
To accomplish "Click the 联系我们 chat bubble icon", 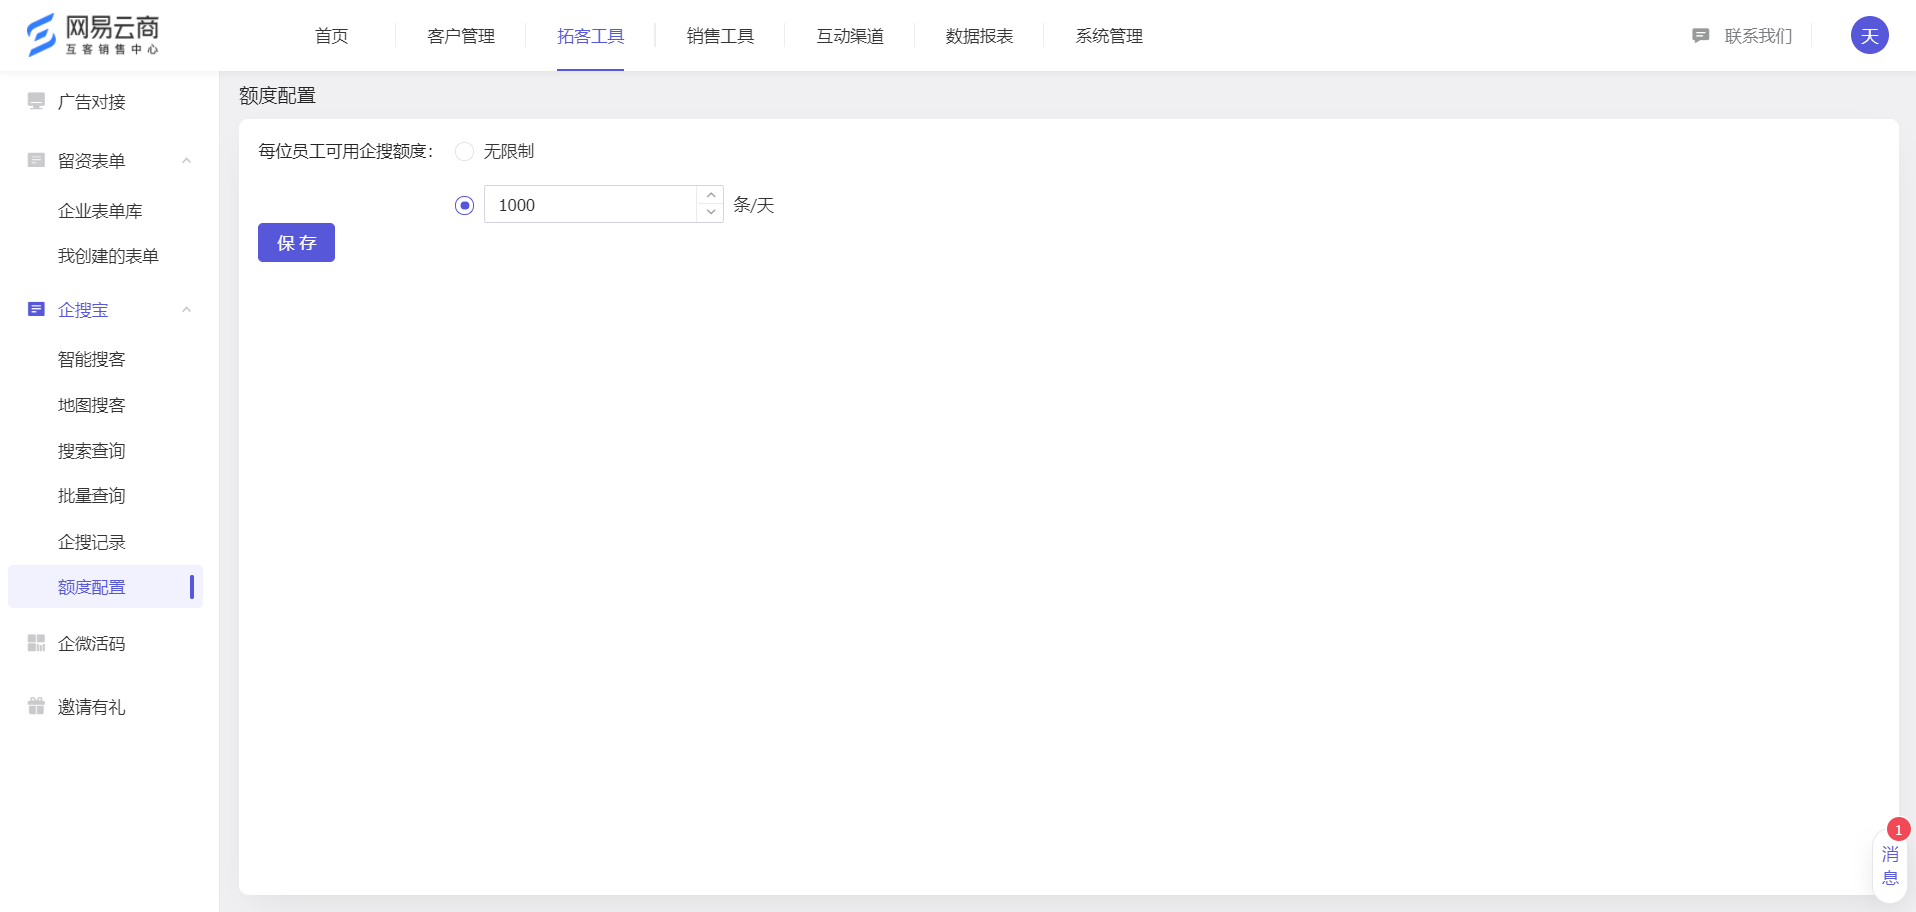I will pyautogui.click(x=1700, y=36).
